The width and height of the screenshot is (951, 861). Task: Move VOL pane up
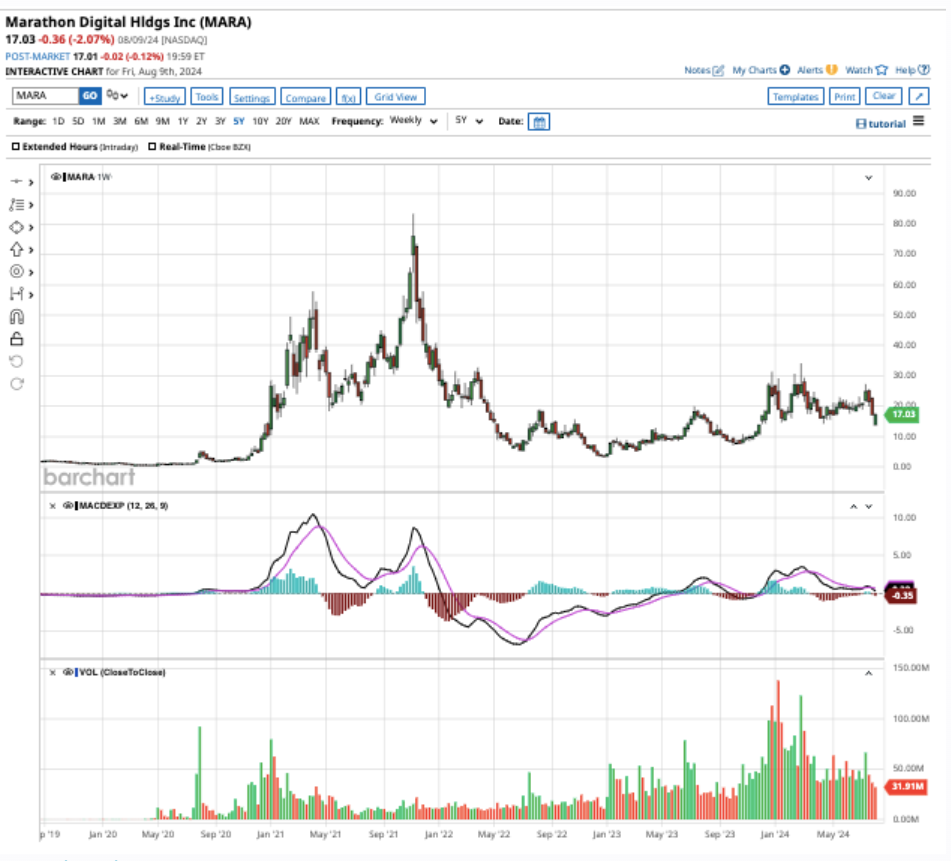869,673
